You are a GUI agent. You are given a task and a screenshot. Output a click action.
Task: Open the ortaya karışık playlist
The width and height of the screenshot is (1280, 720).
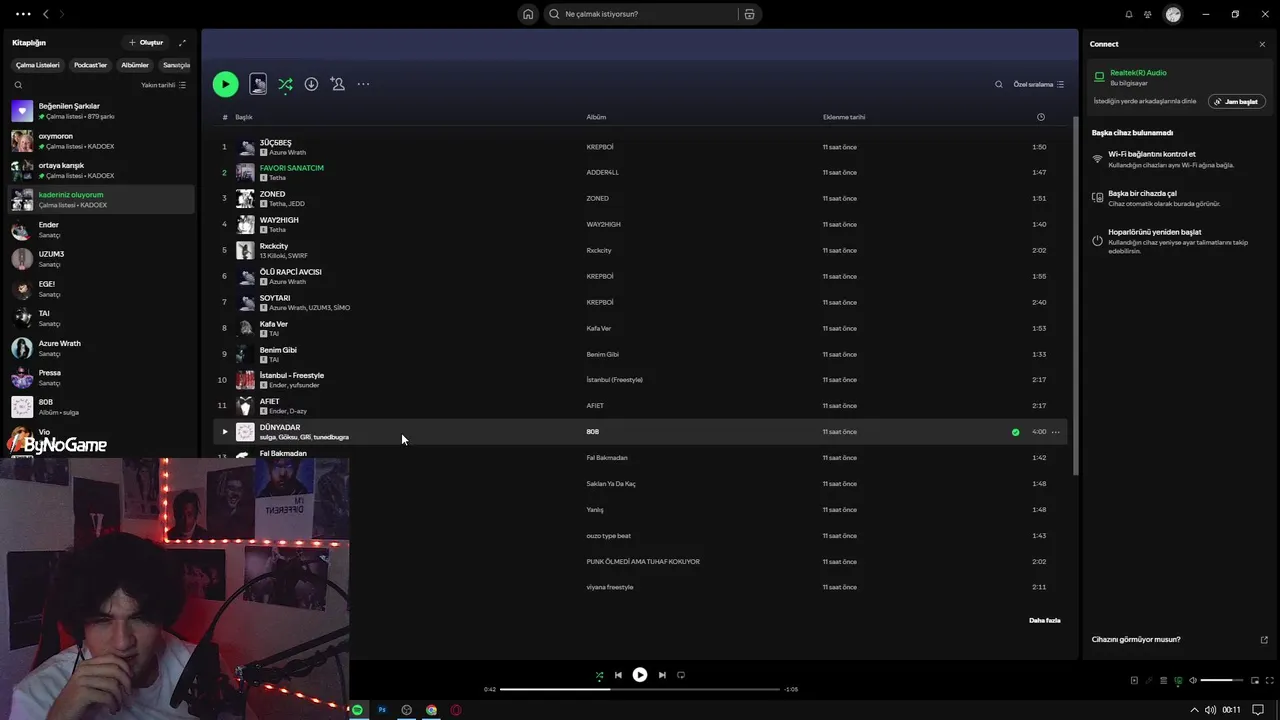101,170
